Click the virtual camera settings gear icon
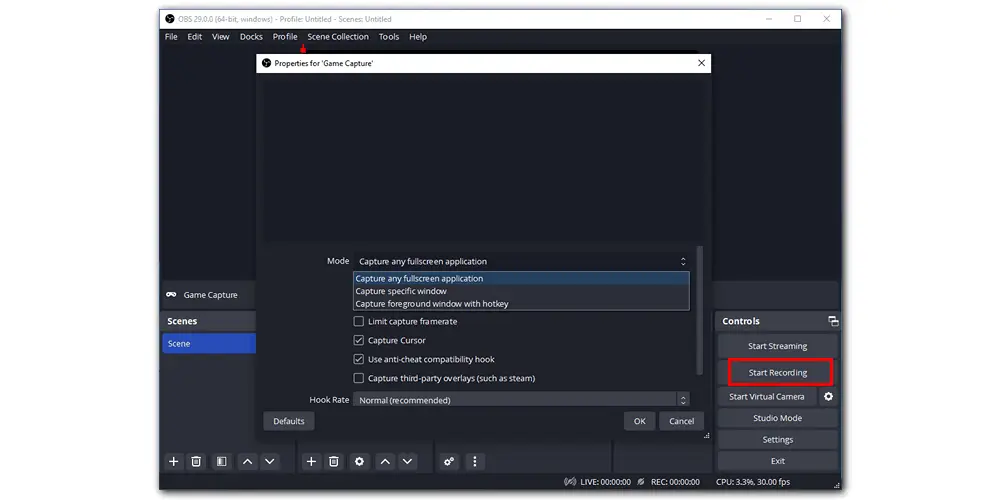The height and width of the screenshot is (500, 1000). (828, 397)
